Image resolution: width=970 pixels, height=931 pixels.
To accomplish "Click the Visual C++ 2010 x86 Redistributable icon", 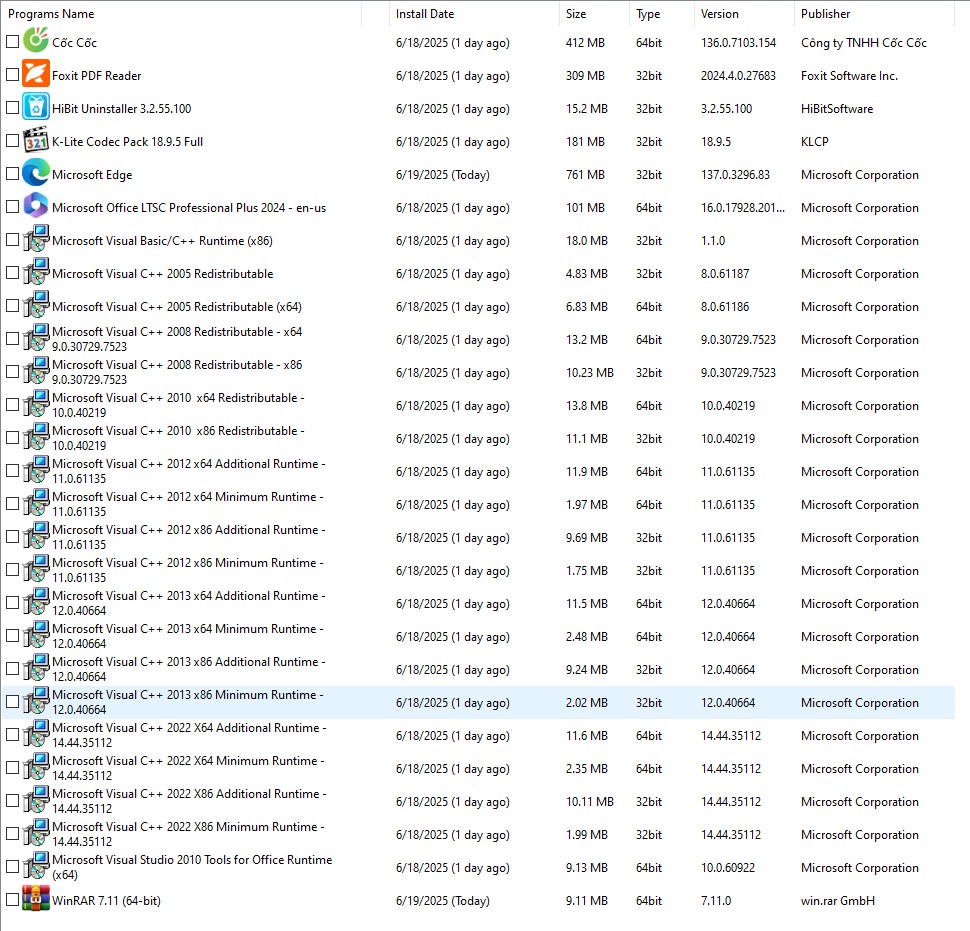I will click(36, 437).
